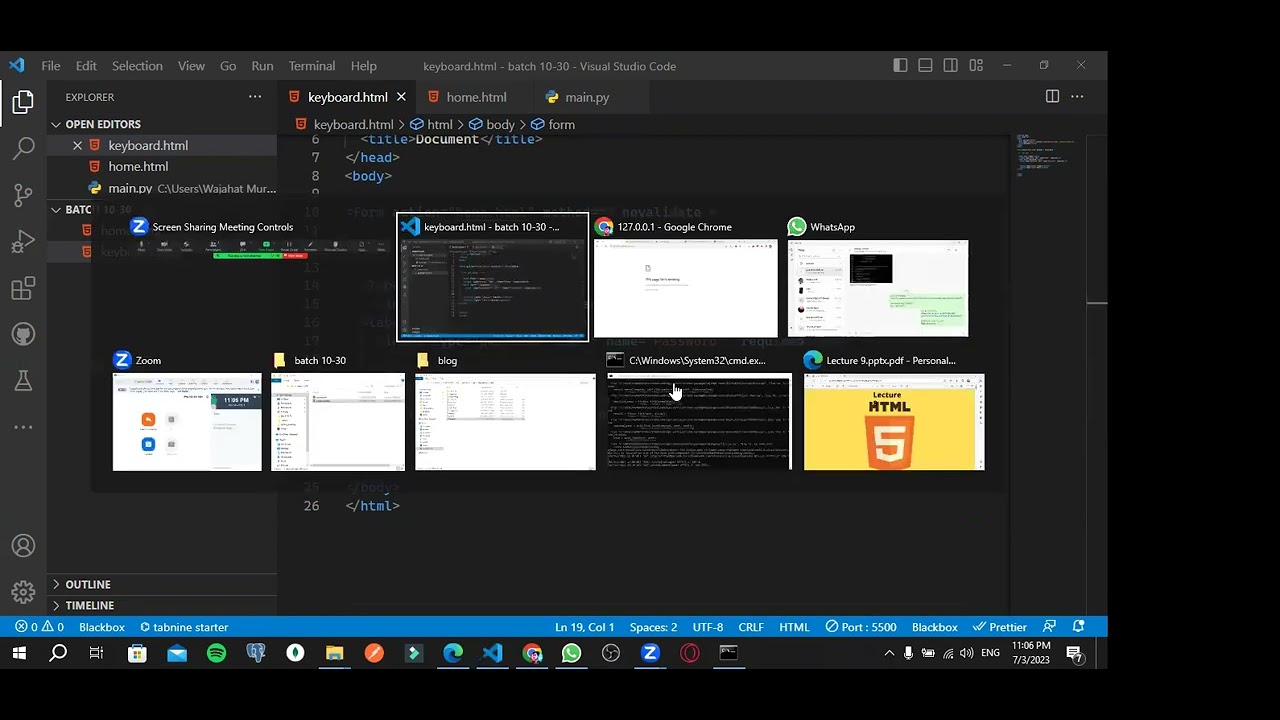The image size is (1280, 720).
Task: Click the Prettier status bar button
Action: [1001, 627]
